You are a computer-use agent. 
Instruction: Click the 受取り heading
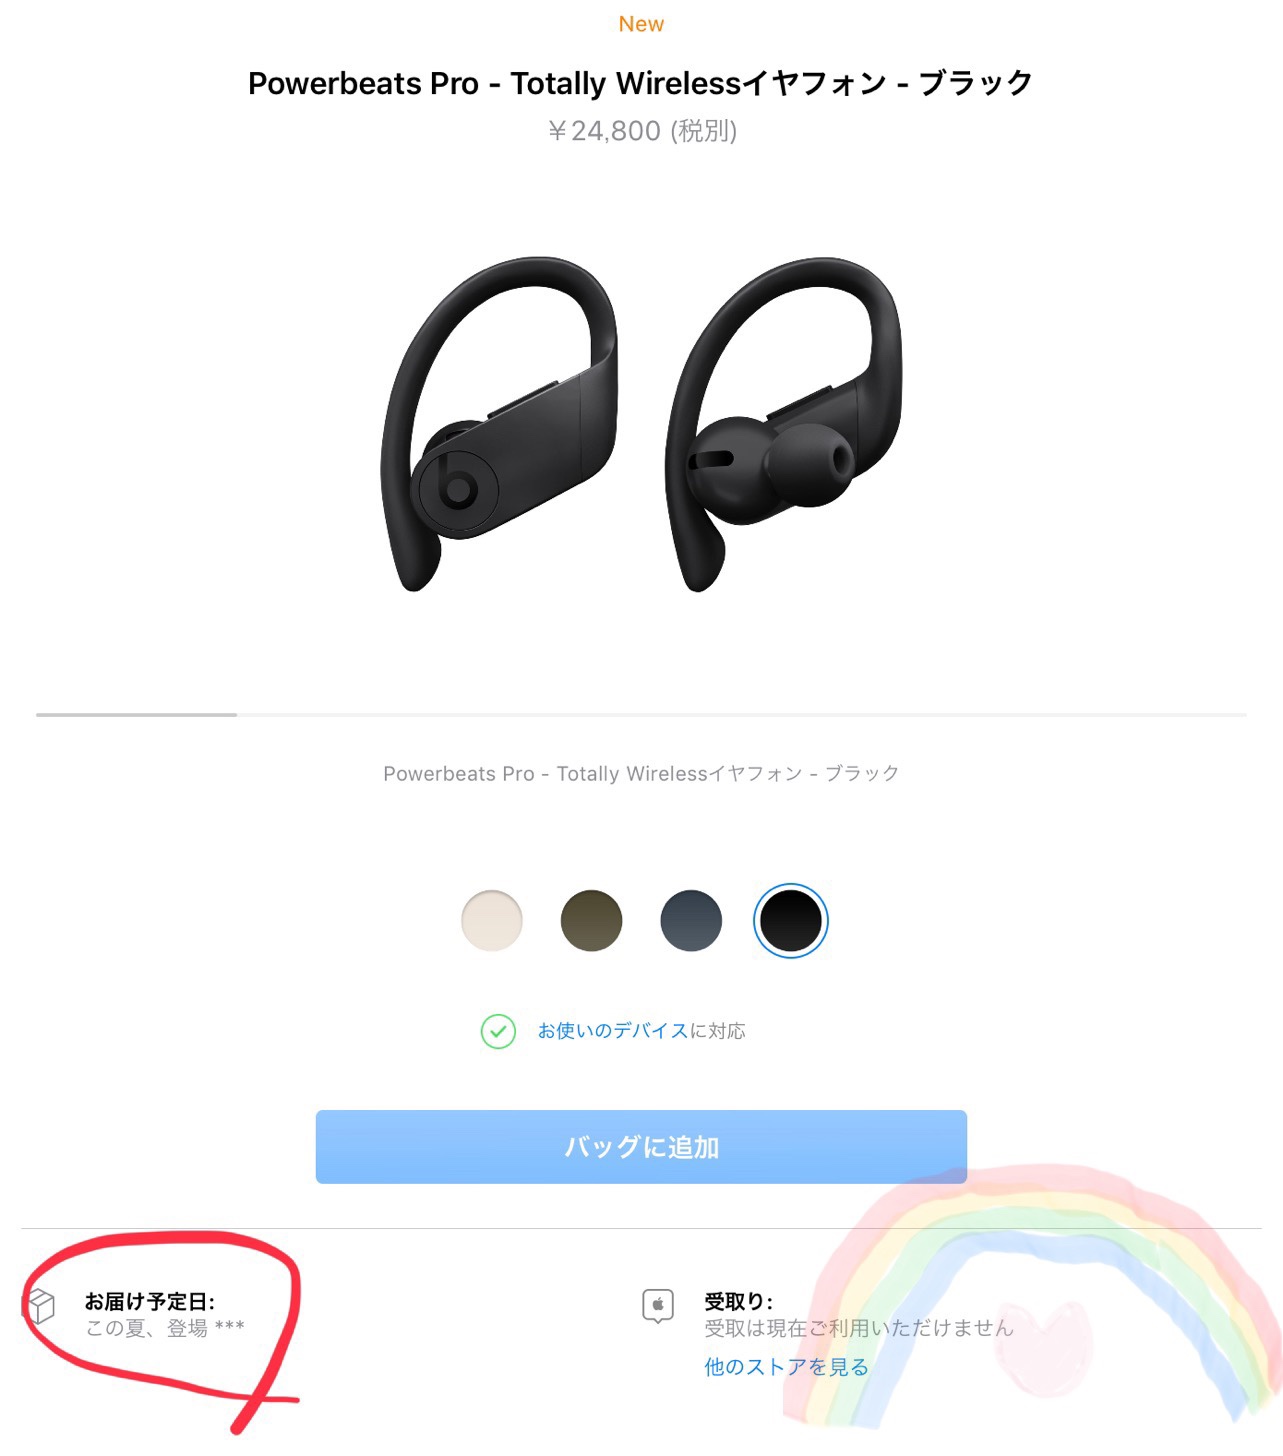739,1301
